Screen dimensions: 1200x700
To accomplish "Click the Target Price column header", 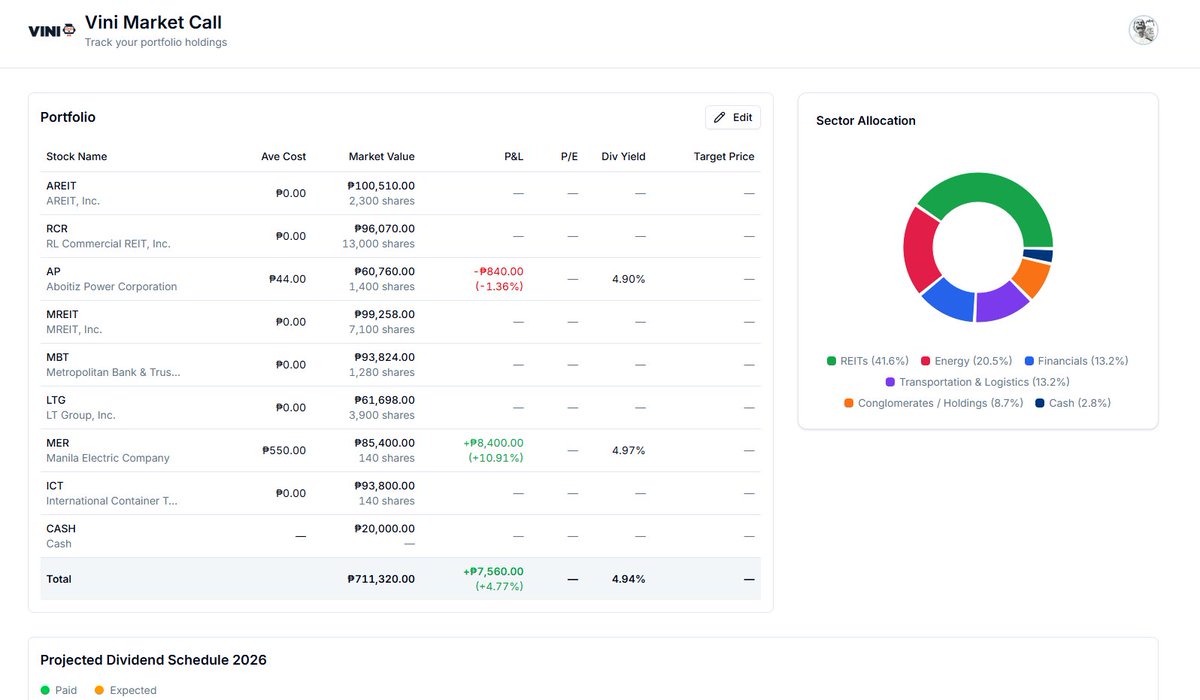I will click(x=724, y=157).
